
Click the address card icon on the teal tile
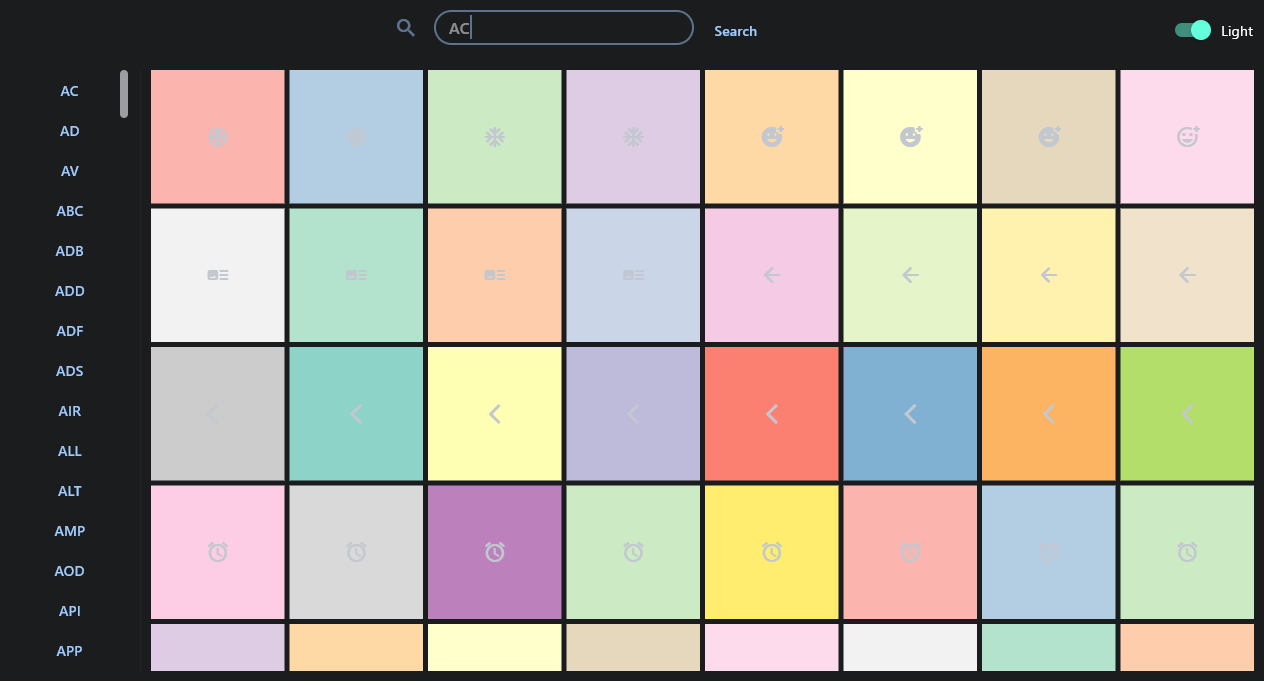[356, 275]
